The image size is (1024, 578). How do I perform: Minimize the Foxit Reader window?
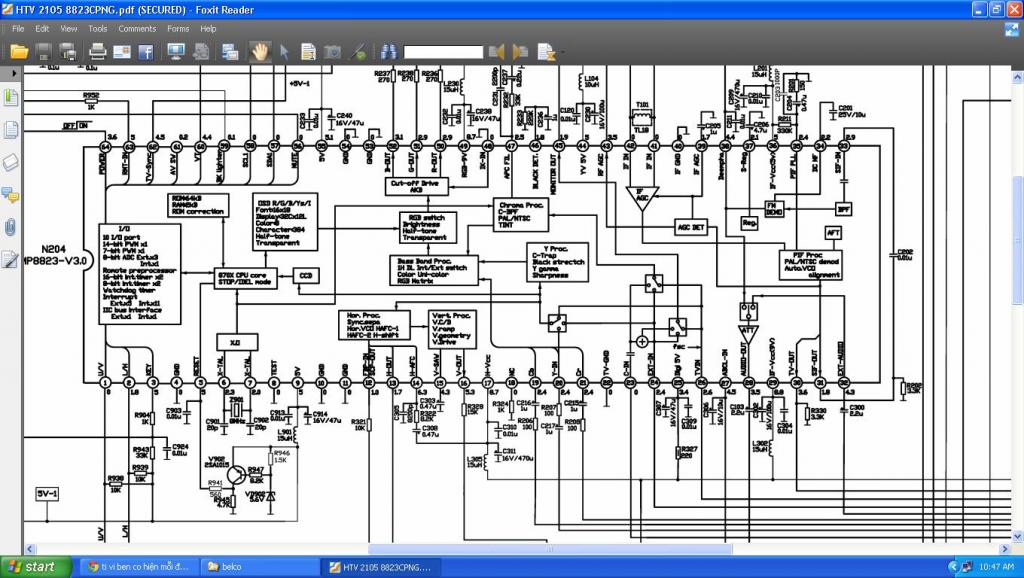click(x=979, y=9)
